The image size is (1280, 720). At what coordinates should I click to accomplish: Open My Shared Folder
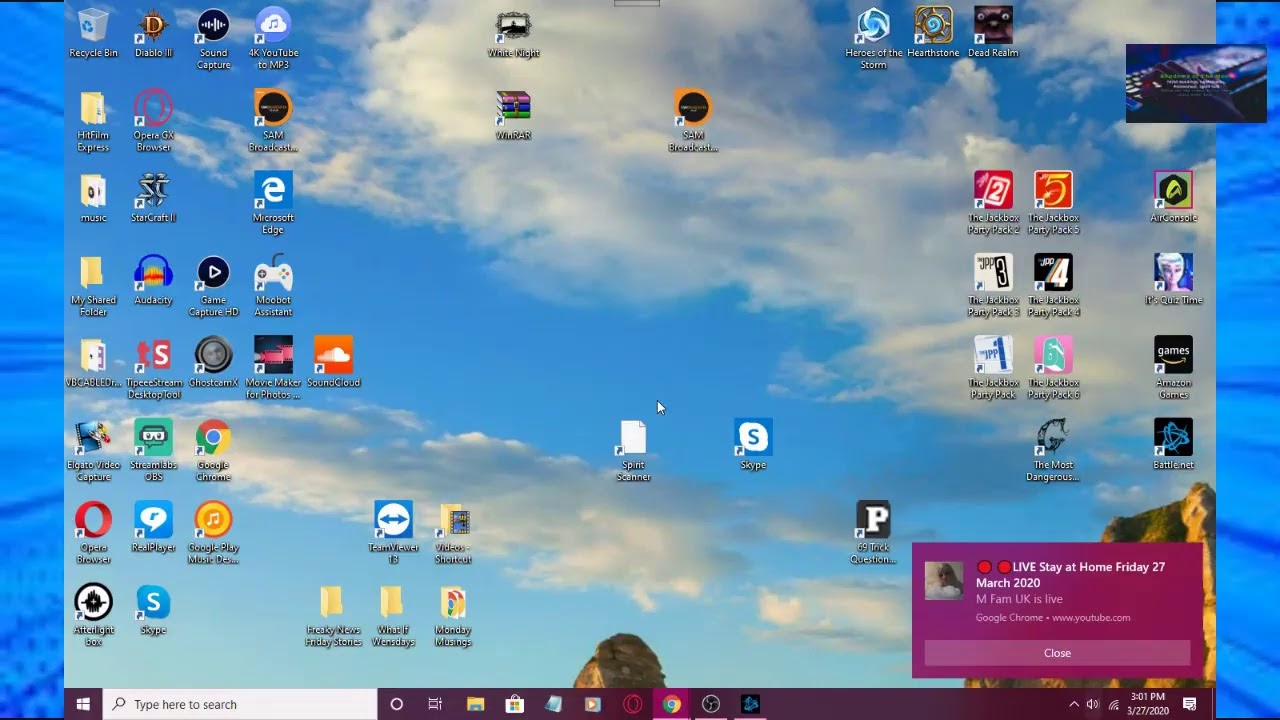click(x=93, y=287)
